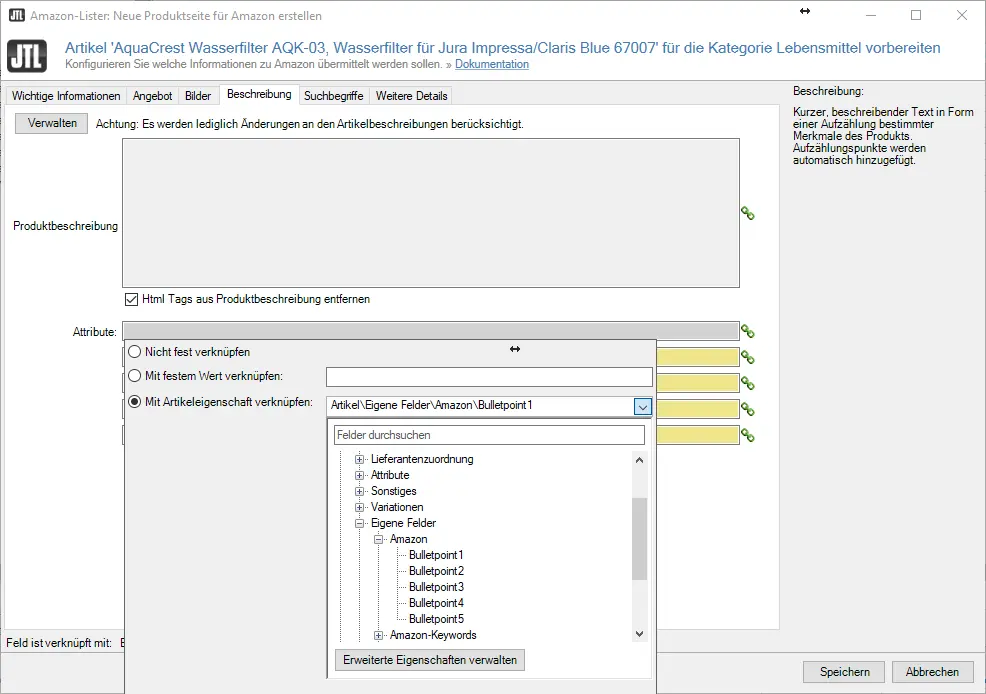
Task: Click the field tree scroll-up arrow
Action: tap(640, 460)
